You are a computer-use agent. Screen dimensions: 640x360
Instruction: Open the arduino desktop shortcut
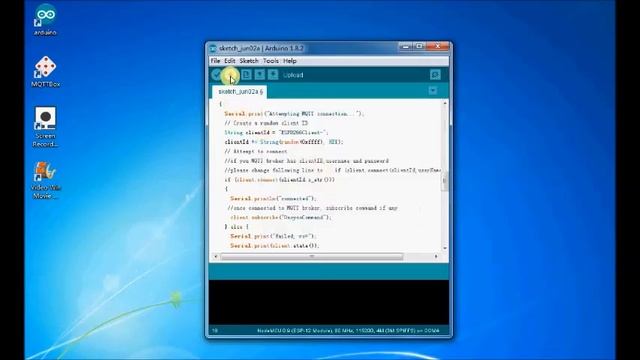click(x=45, y=20)
